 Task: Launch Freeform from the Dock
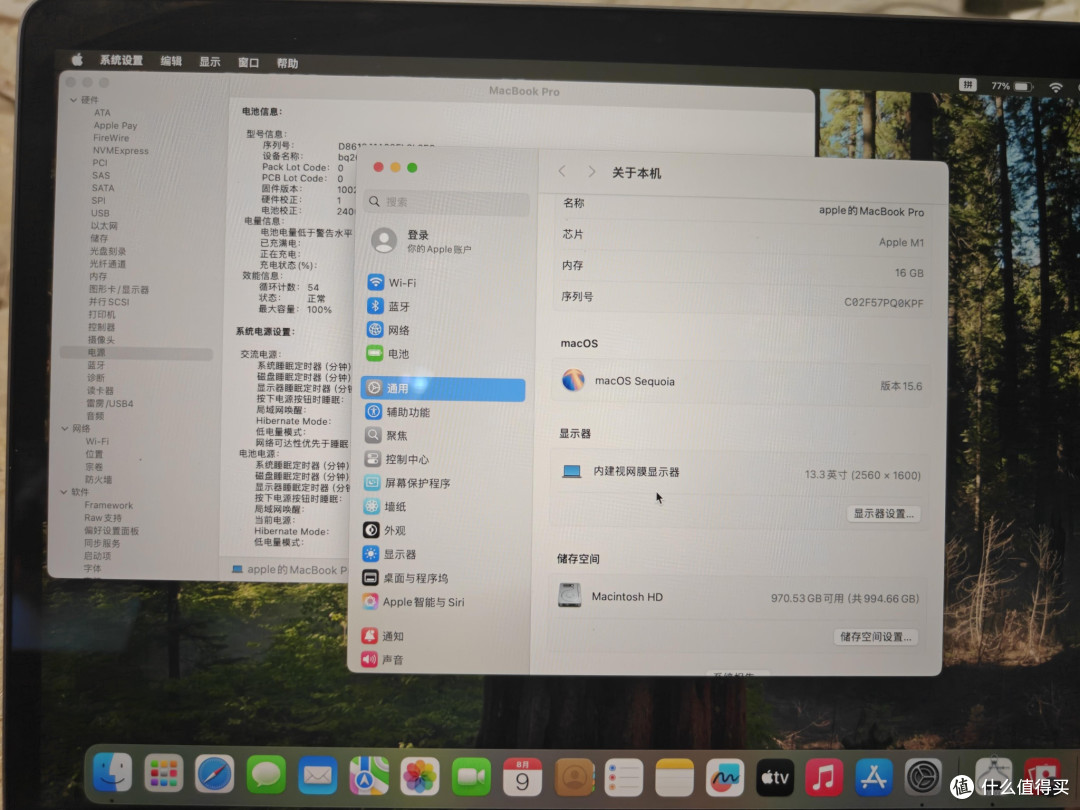(x=725, y=778)
